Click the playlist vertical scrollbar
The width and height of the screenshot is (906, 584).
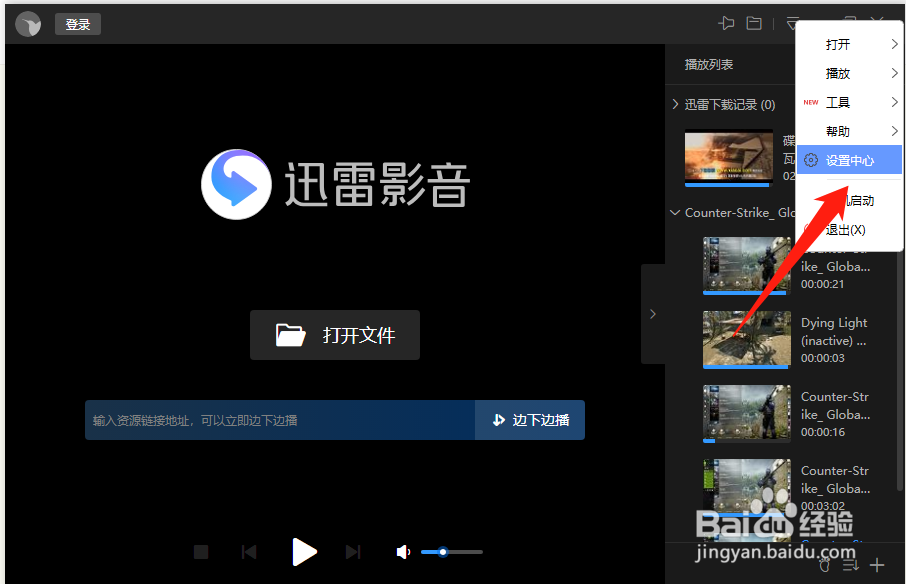[x=901, y=370]
